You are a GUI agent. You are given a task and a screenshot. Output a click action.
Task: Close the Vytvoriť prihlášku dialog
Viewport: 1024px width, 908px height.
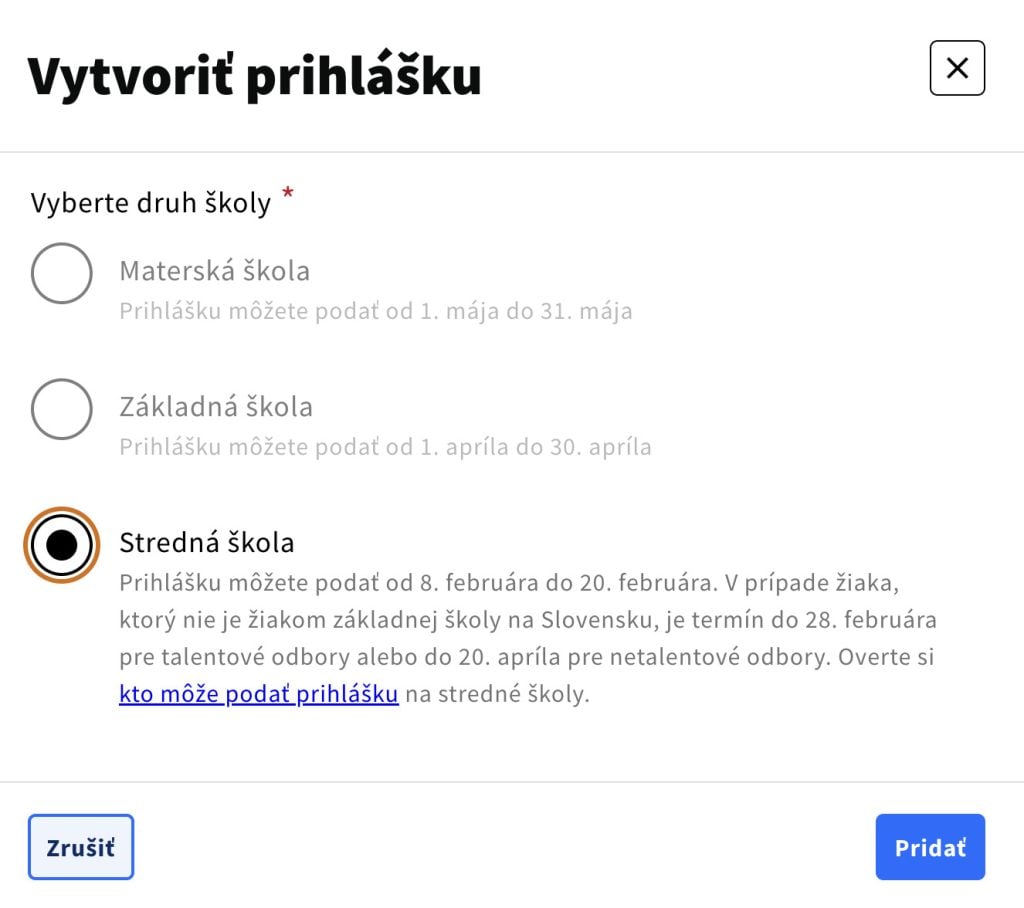coord(957,68)
